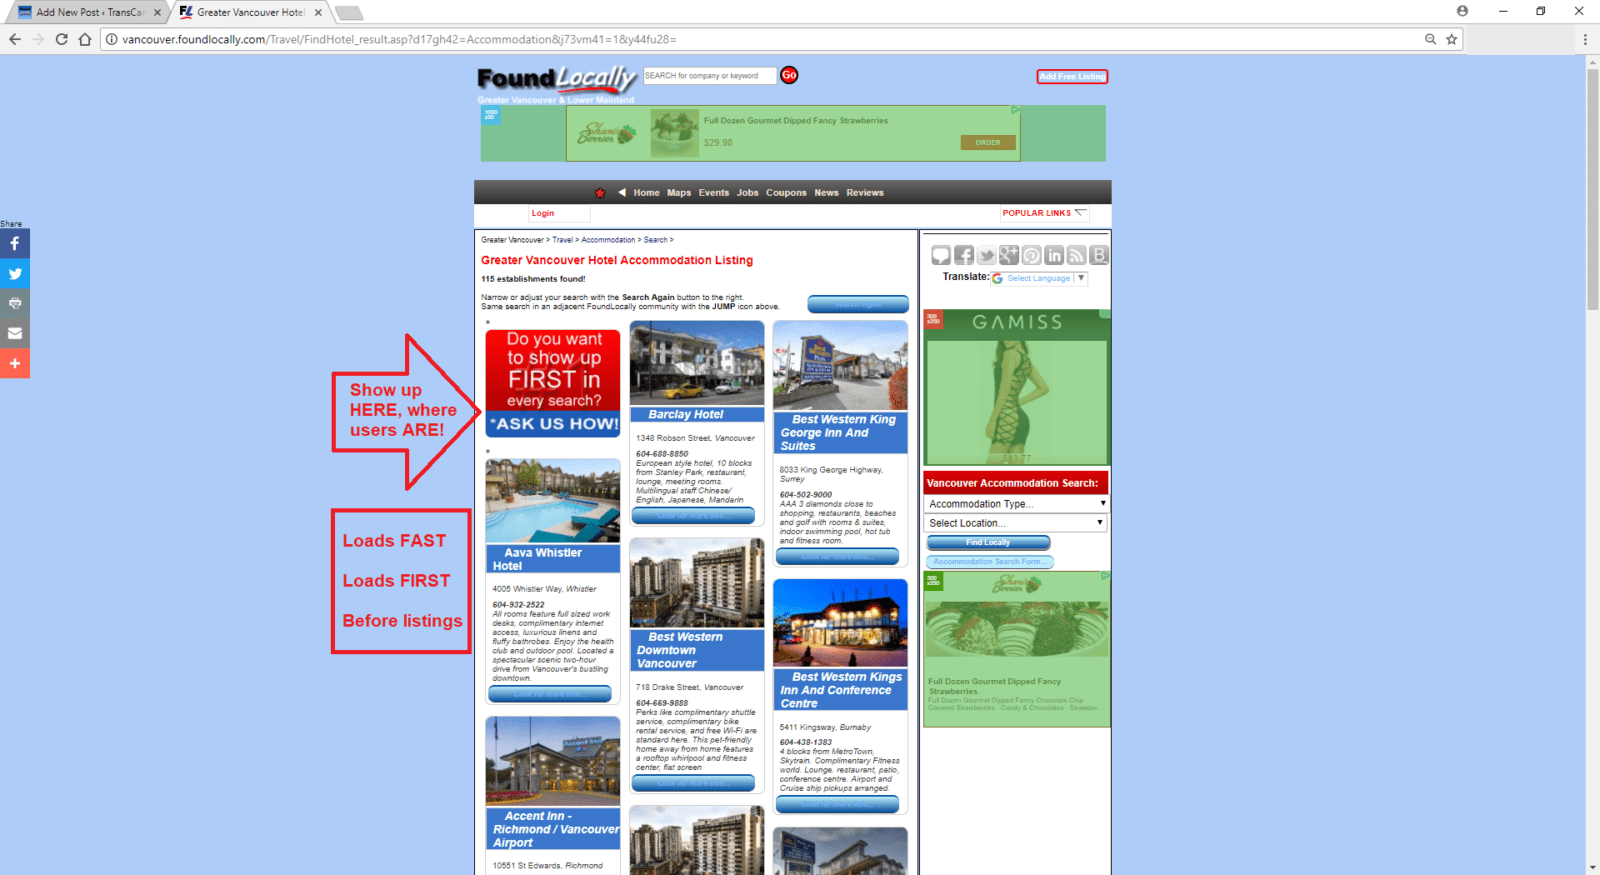This screenshot has width=1600, height=875.
Task: Click the Aava Whistler Hotel pool photo
Action: pos(553,501)
